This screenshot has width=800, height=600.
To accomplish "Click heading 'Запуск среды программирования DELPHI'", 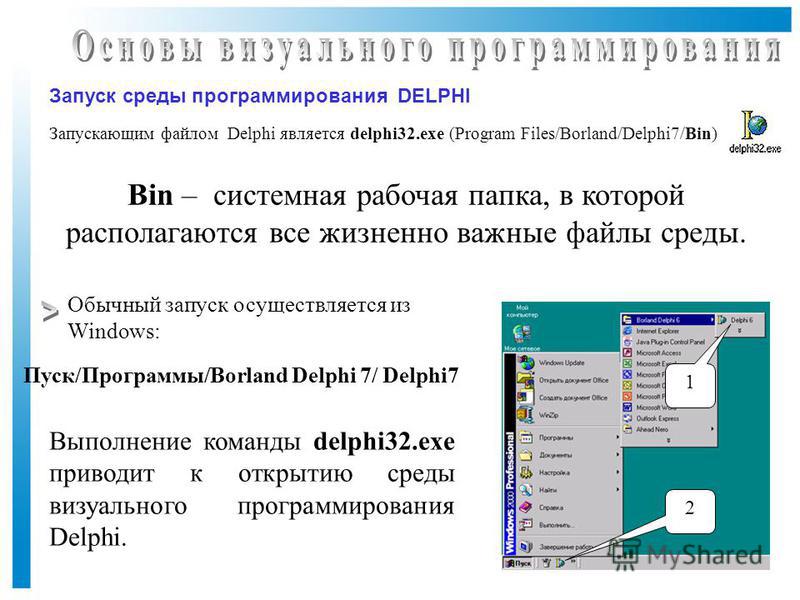I will pos(259,95).
